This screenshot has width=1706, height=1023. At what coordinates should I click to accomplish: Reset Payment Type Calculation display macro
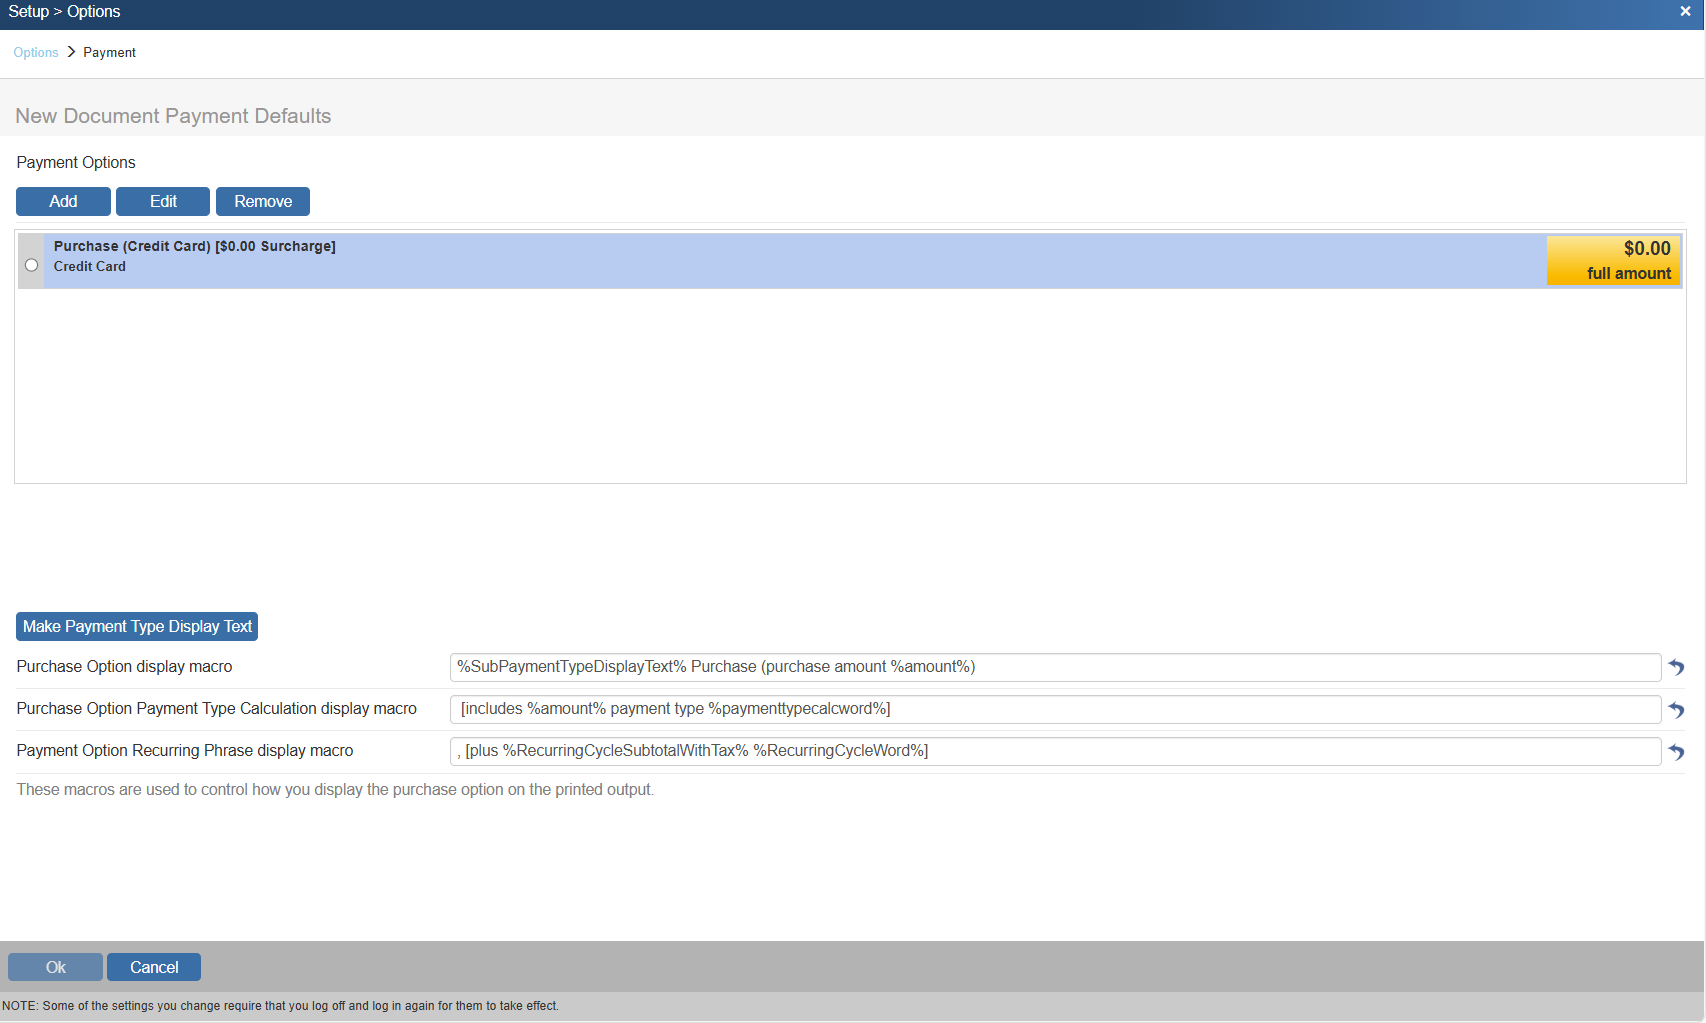pyautogui.click(x=1676, y=710)
